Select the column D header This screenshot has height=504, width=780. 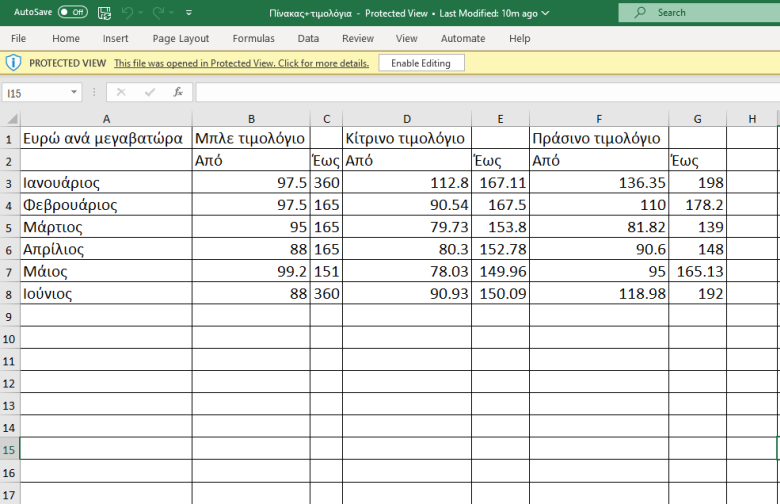(x=407, y=118)
